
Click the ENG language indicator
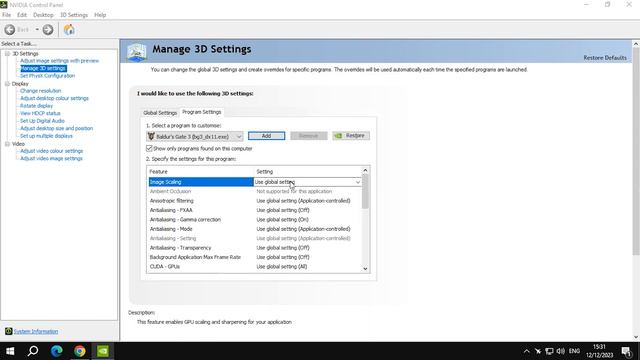tap(574, 351)
